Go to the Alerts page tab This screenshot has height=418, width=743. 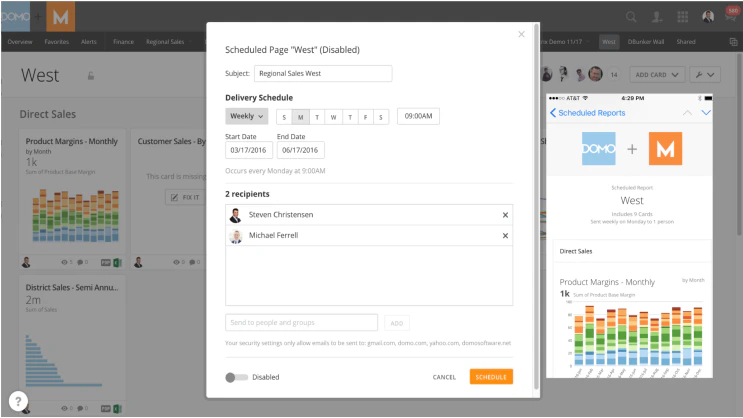click(89, 42)
